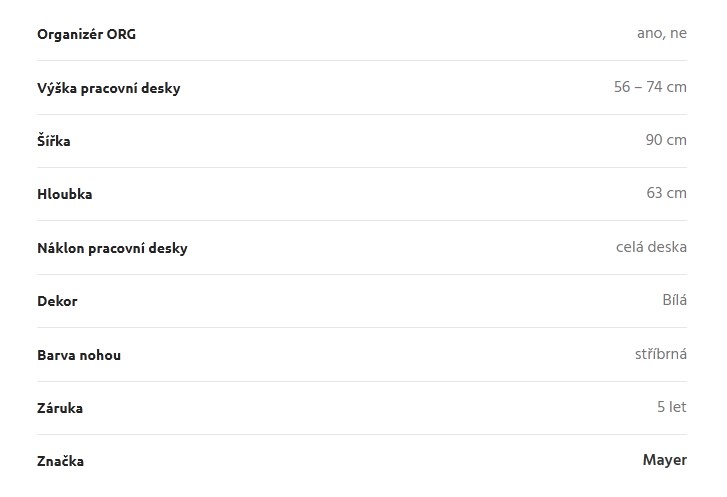Viewport: 727px width, 497px height.
Task: Select the Značka parameter label
Action: (x=60, y=461)
